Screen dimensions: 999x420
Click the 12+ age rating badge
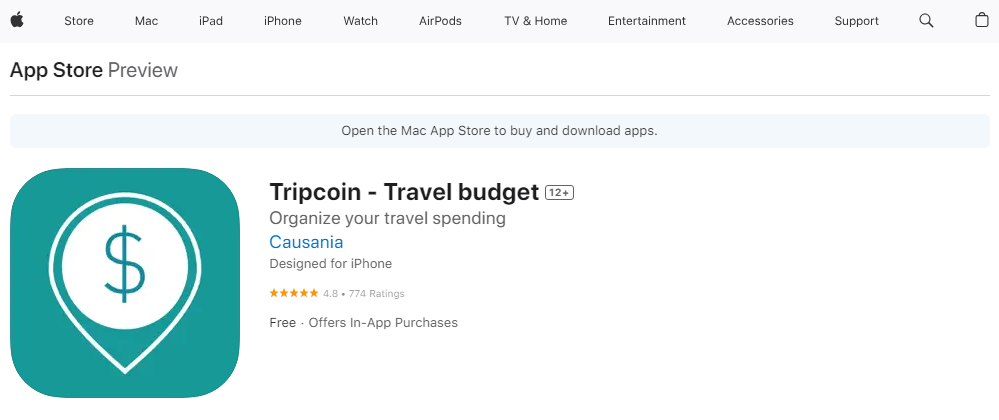click(559, 192)
